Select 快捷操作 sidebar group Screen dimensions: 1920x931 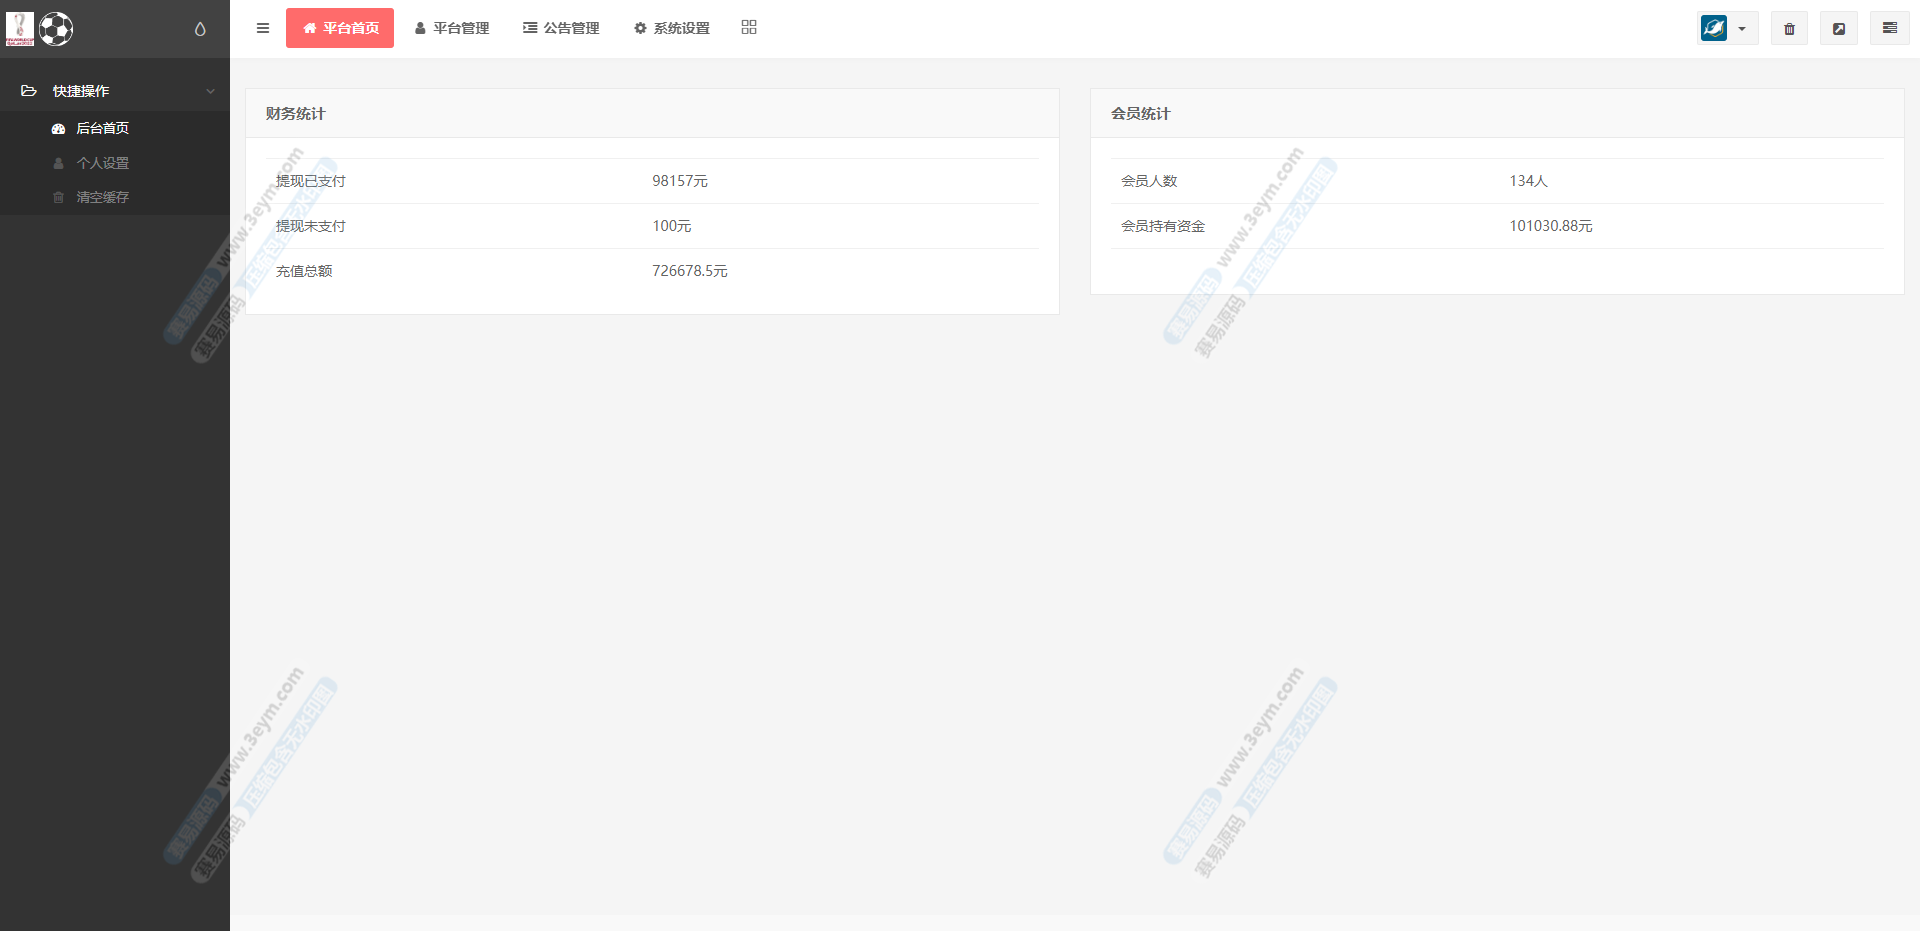(x=81, y=91)
